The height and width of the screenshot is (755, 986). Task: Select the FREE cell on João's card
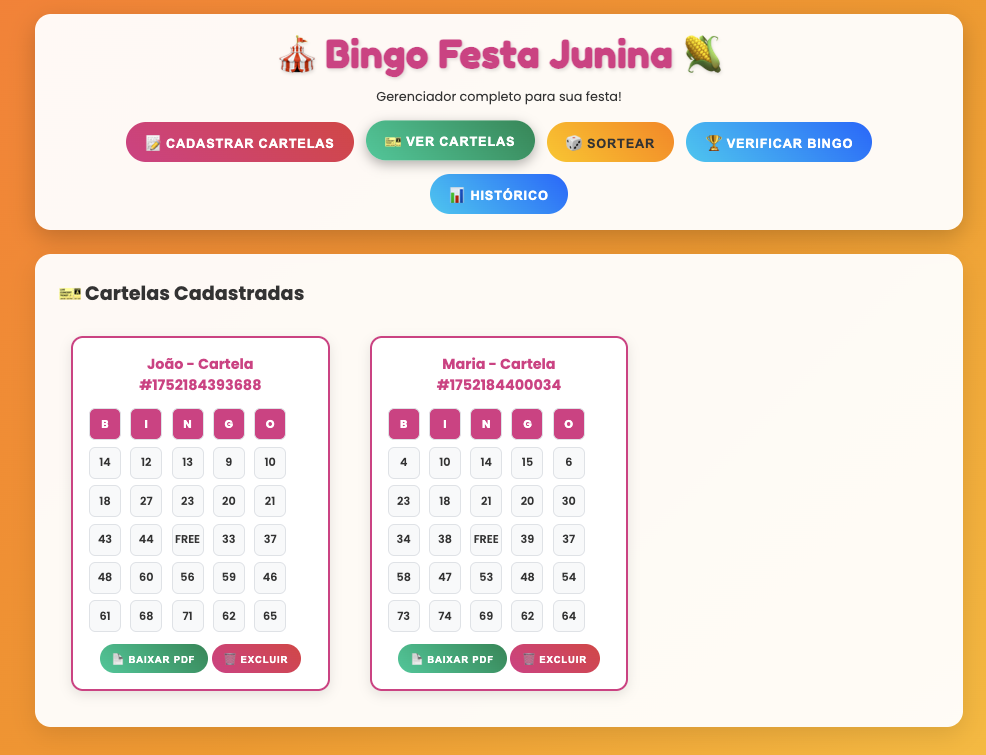[x=187, y=539]
